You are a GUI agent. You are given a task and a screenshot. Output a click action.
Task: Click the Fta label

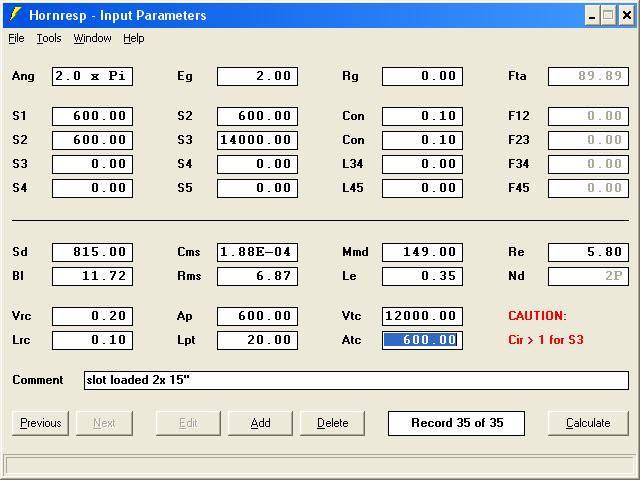[x=517, y=76]
